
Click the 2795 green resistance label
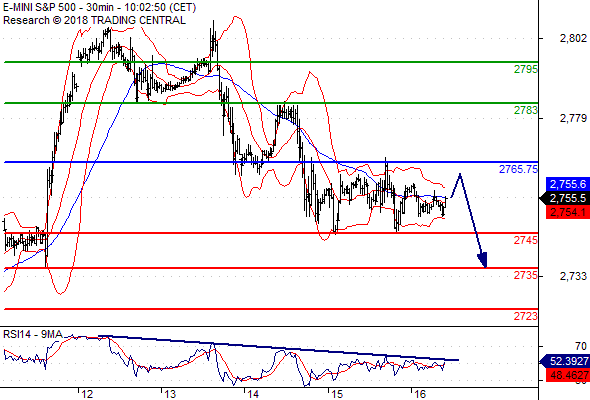(526, 69)
